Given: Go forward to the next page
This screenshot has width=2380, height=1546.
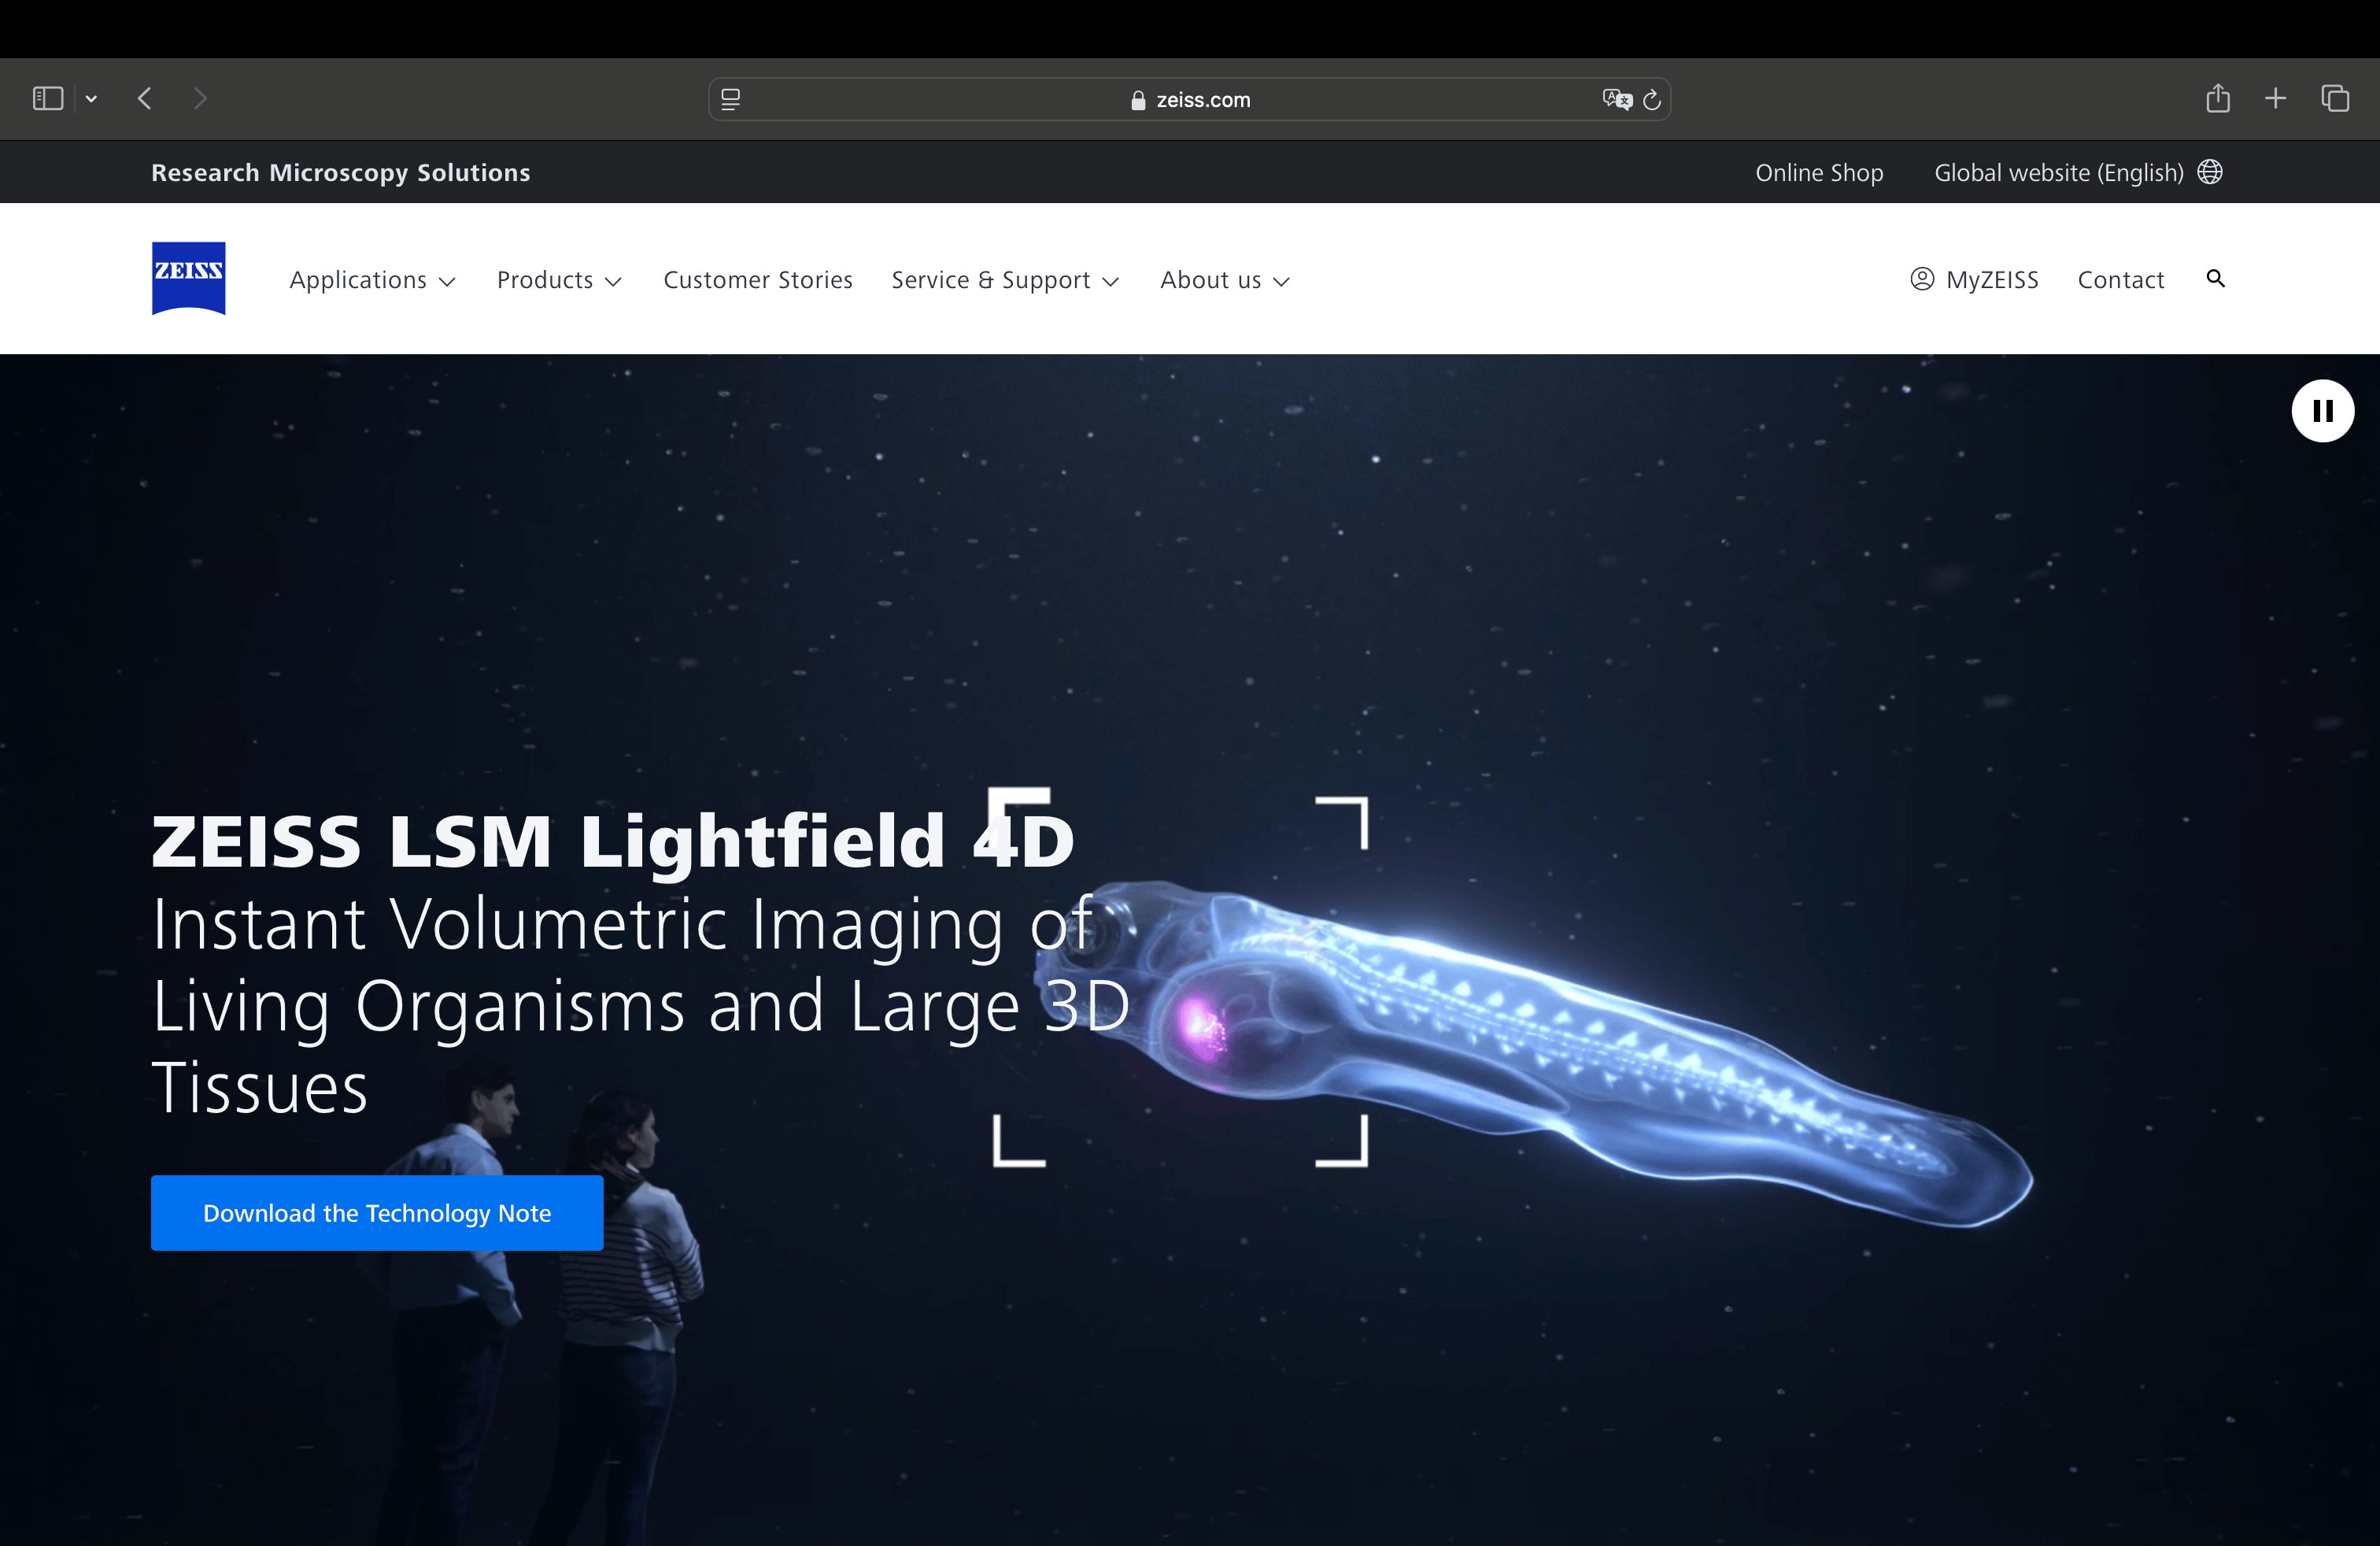Looking at the screenshot, I should point(200,98).
